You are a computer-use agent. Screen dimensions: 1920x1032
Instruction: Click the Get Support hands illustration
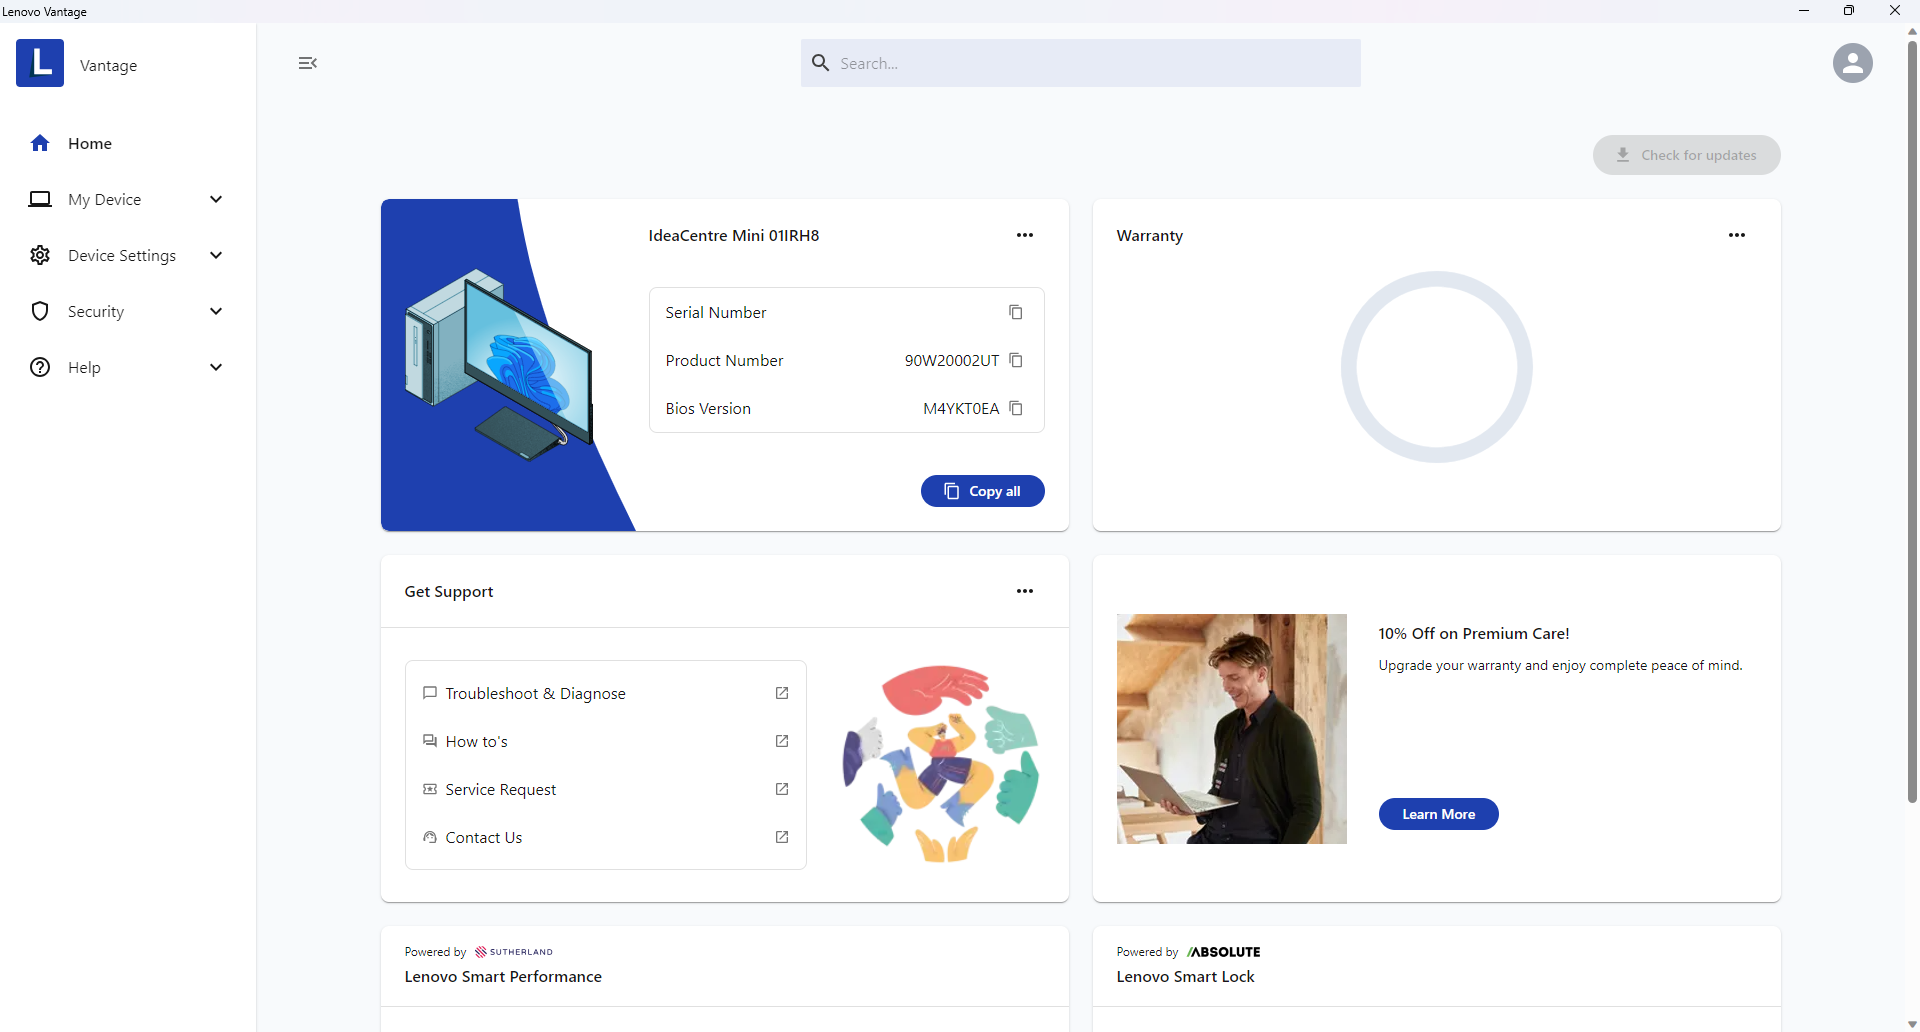[x=941, y=763]
